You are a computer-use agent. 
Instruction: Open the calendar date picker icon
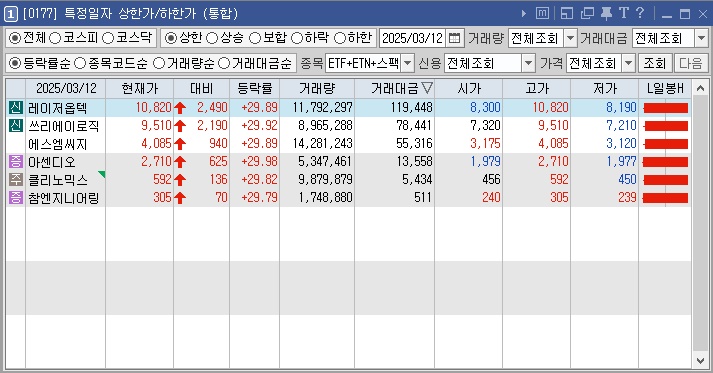coord(454,38)
